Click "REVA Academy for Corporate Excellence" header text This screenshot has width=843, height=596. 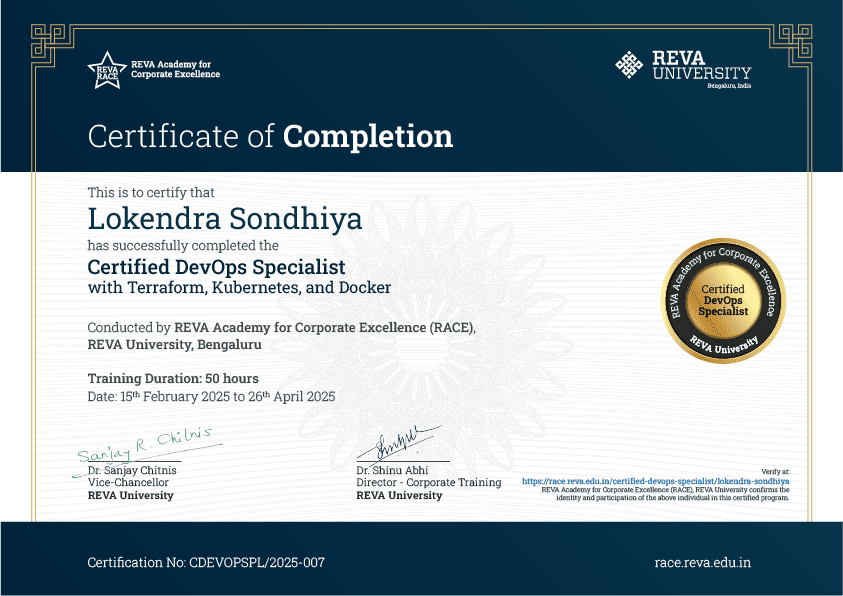175,69
